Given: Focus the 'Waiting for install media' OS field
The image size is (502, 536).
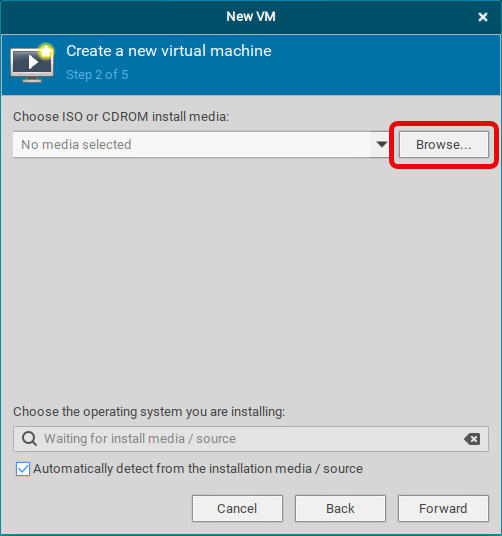Looking at the screenshot, I should 251,439.
